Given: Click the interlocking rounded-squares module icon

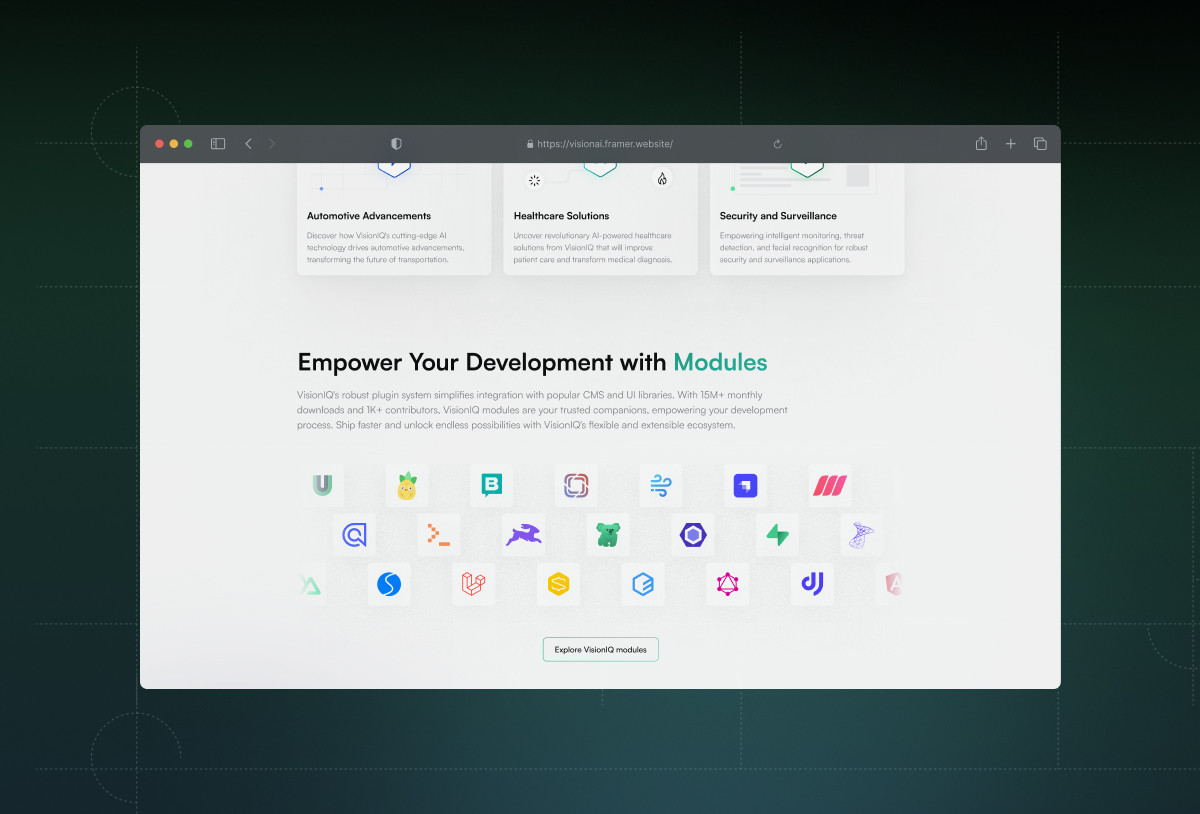Looking at the screenshot, I should [576, 485].
